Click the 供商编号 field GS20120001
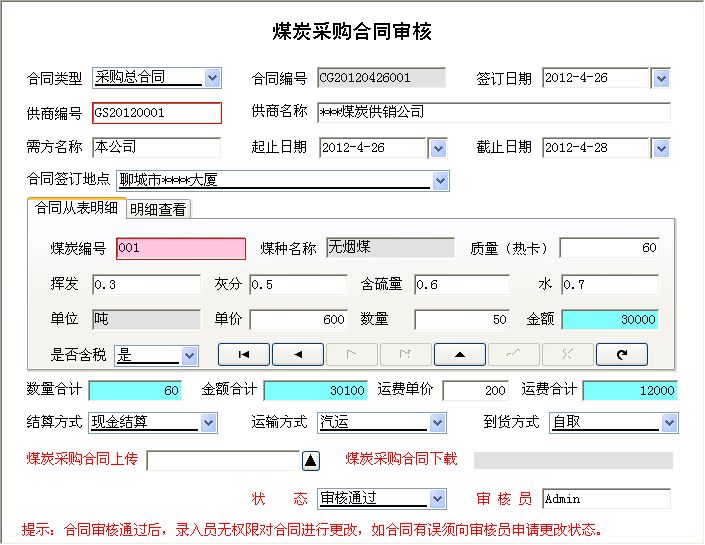The height and width of the screenshot is (545, 705). [x=157, y=112]
